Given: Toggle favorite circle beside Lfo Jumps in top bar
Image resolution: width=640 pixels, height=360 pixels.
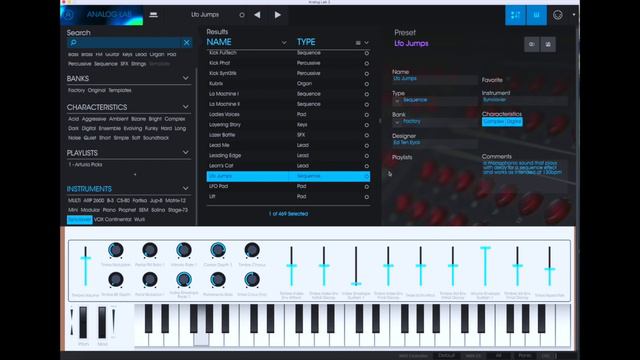Looking at the screenshot, I should click(x=242, y=15).
